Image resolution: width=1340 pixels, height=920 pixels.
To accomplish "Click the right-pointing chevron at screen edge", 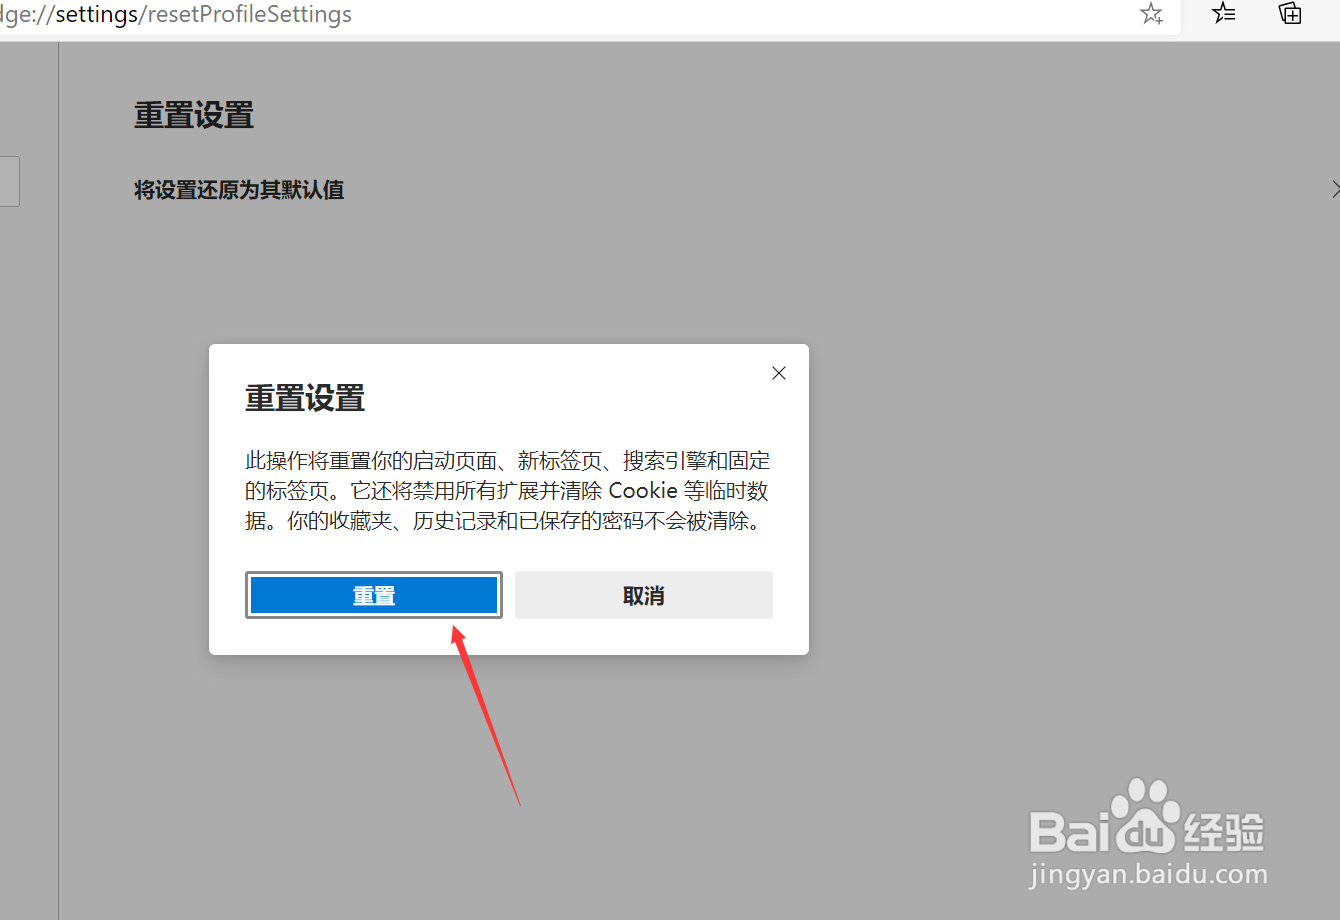I will click(1335, 188).
